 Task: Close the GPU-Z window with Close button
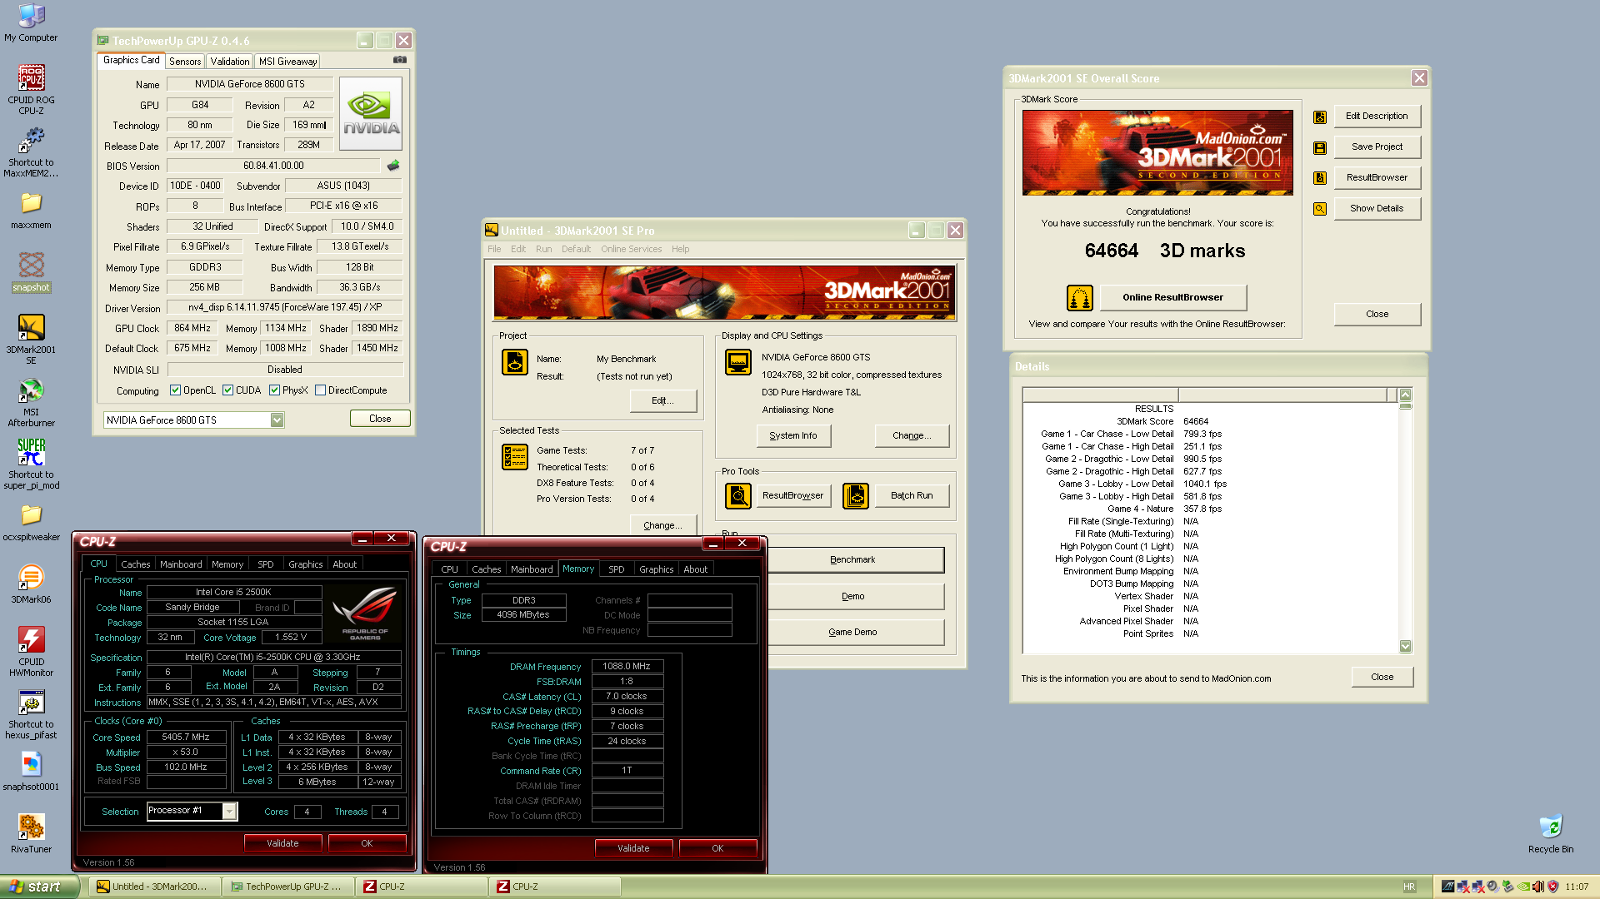pos(380,419)
